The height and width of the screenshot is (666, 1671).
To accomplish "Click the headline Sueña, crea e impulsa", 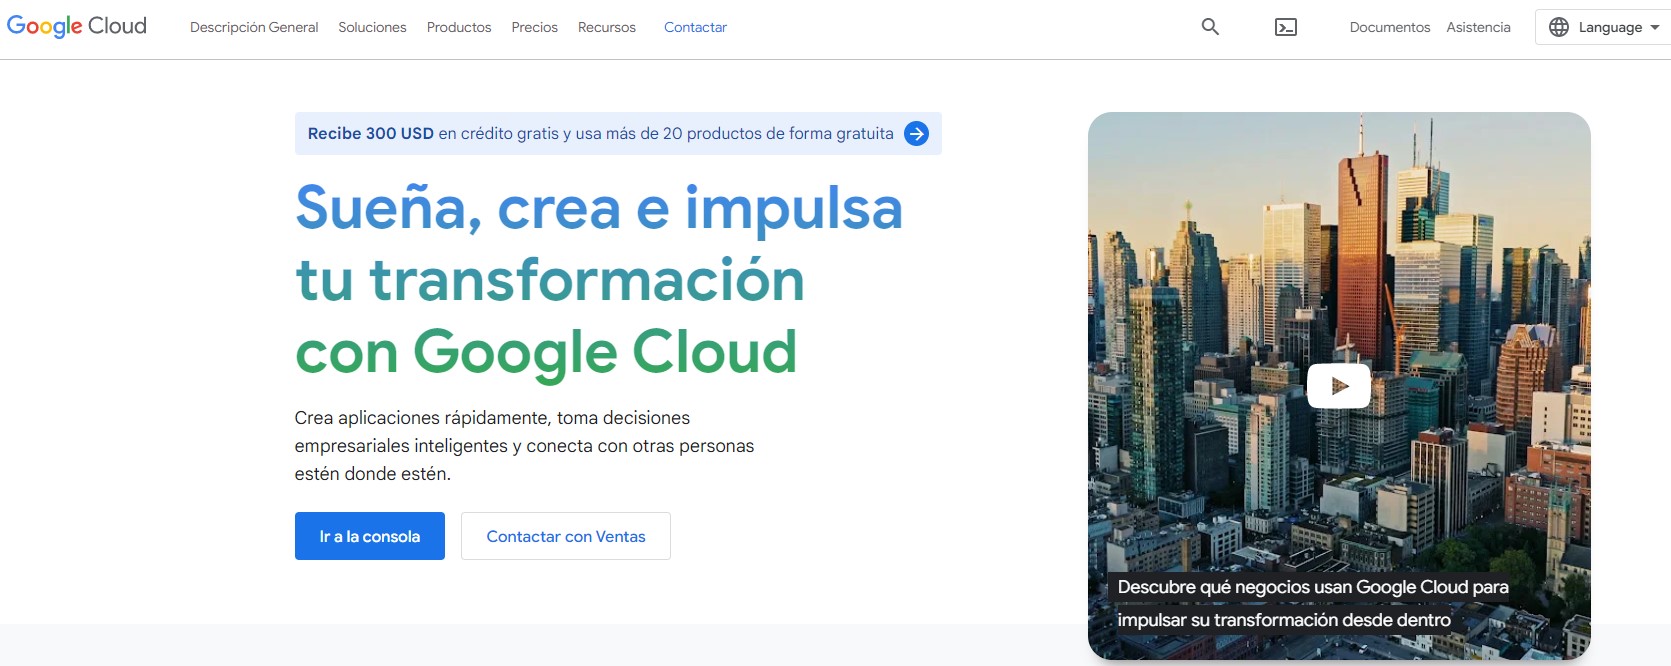I will (x=599, y=208).
